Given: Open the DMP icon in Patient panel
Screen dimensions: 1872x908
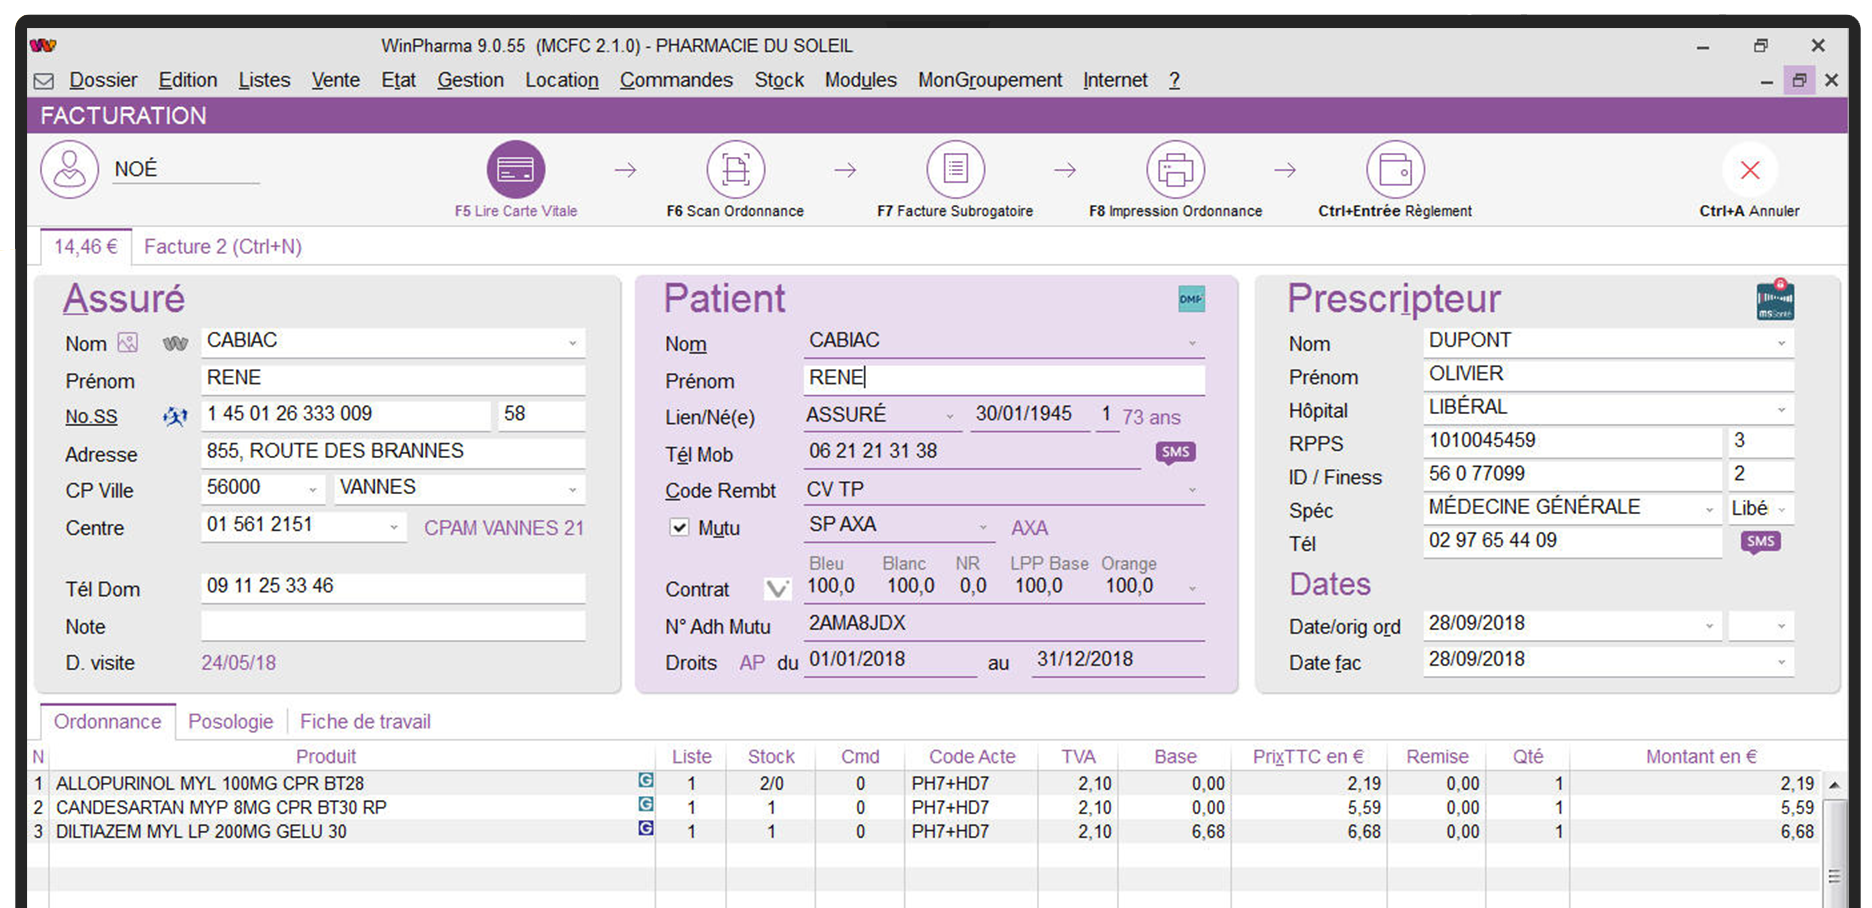Looking at the screenshot, I should pyautogui.click(x=1191, y=299).
